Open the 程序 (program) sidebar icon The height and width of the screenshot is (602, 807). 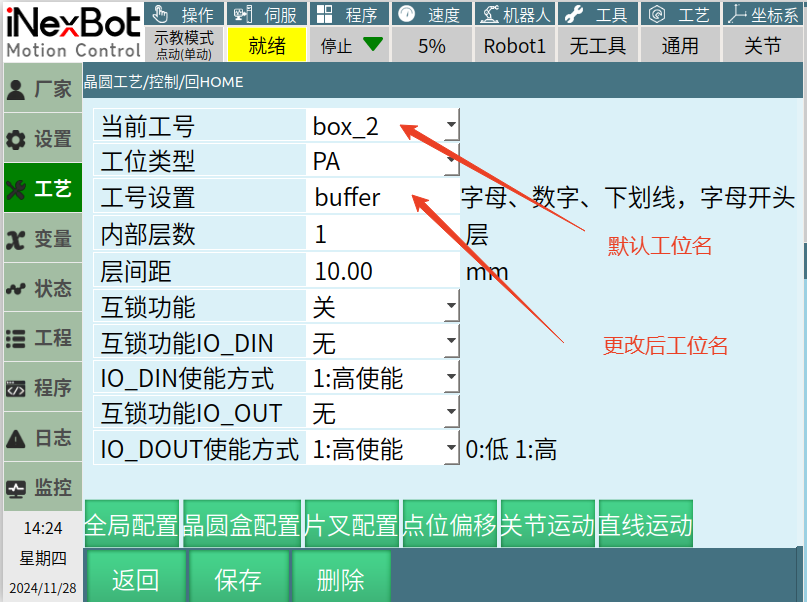[16, 388]
